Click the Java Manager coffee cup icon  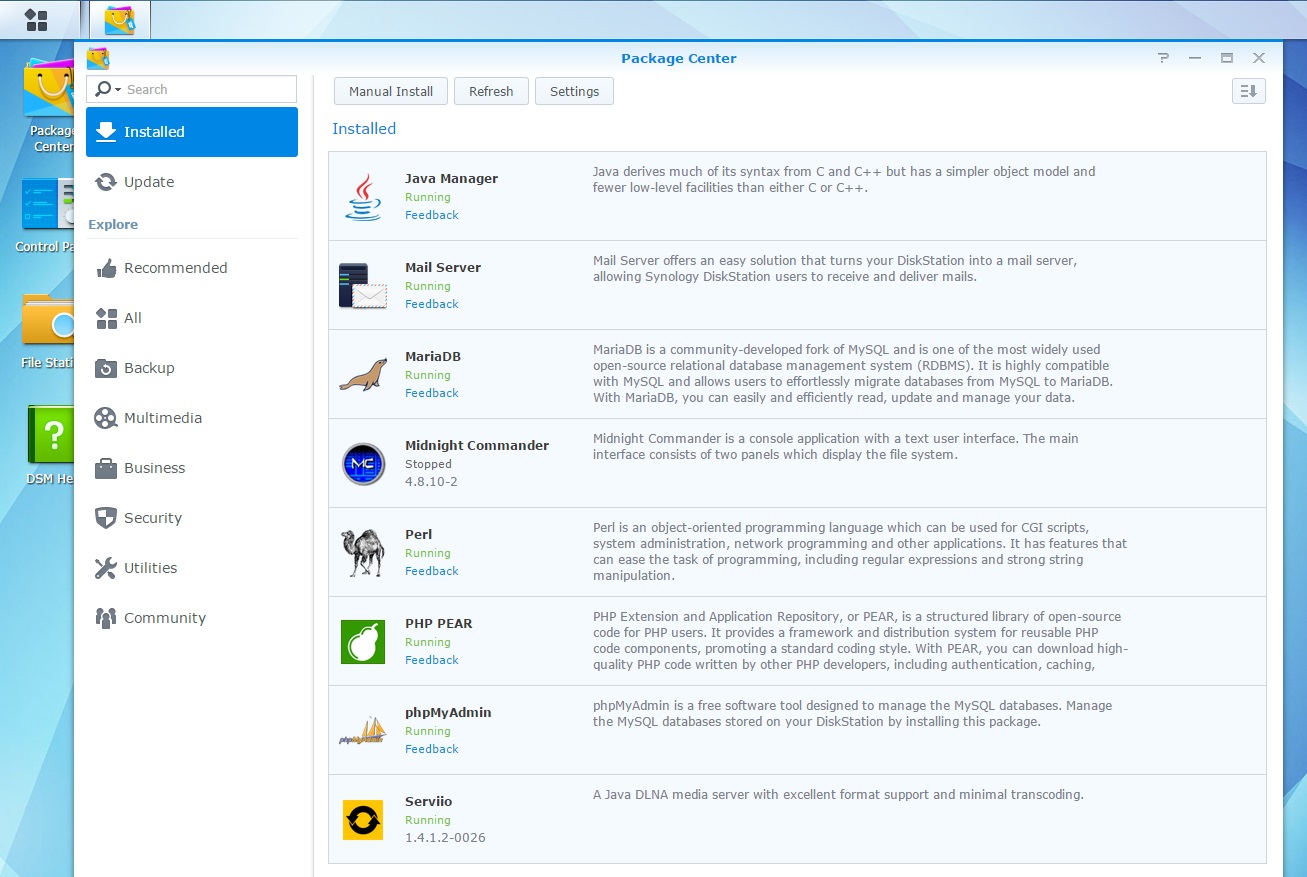coord(363,196)
